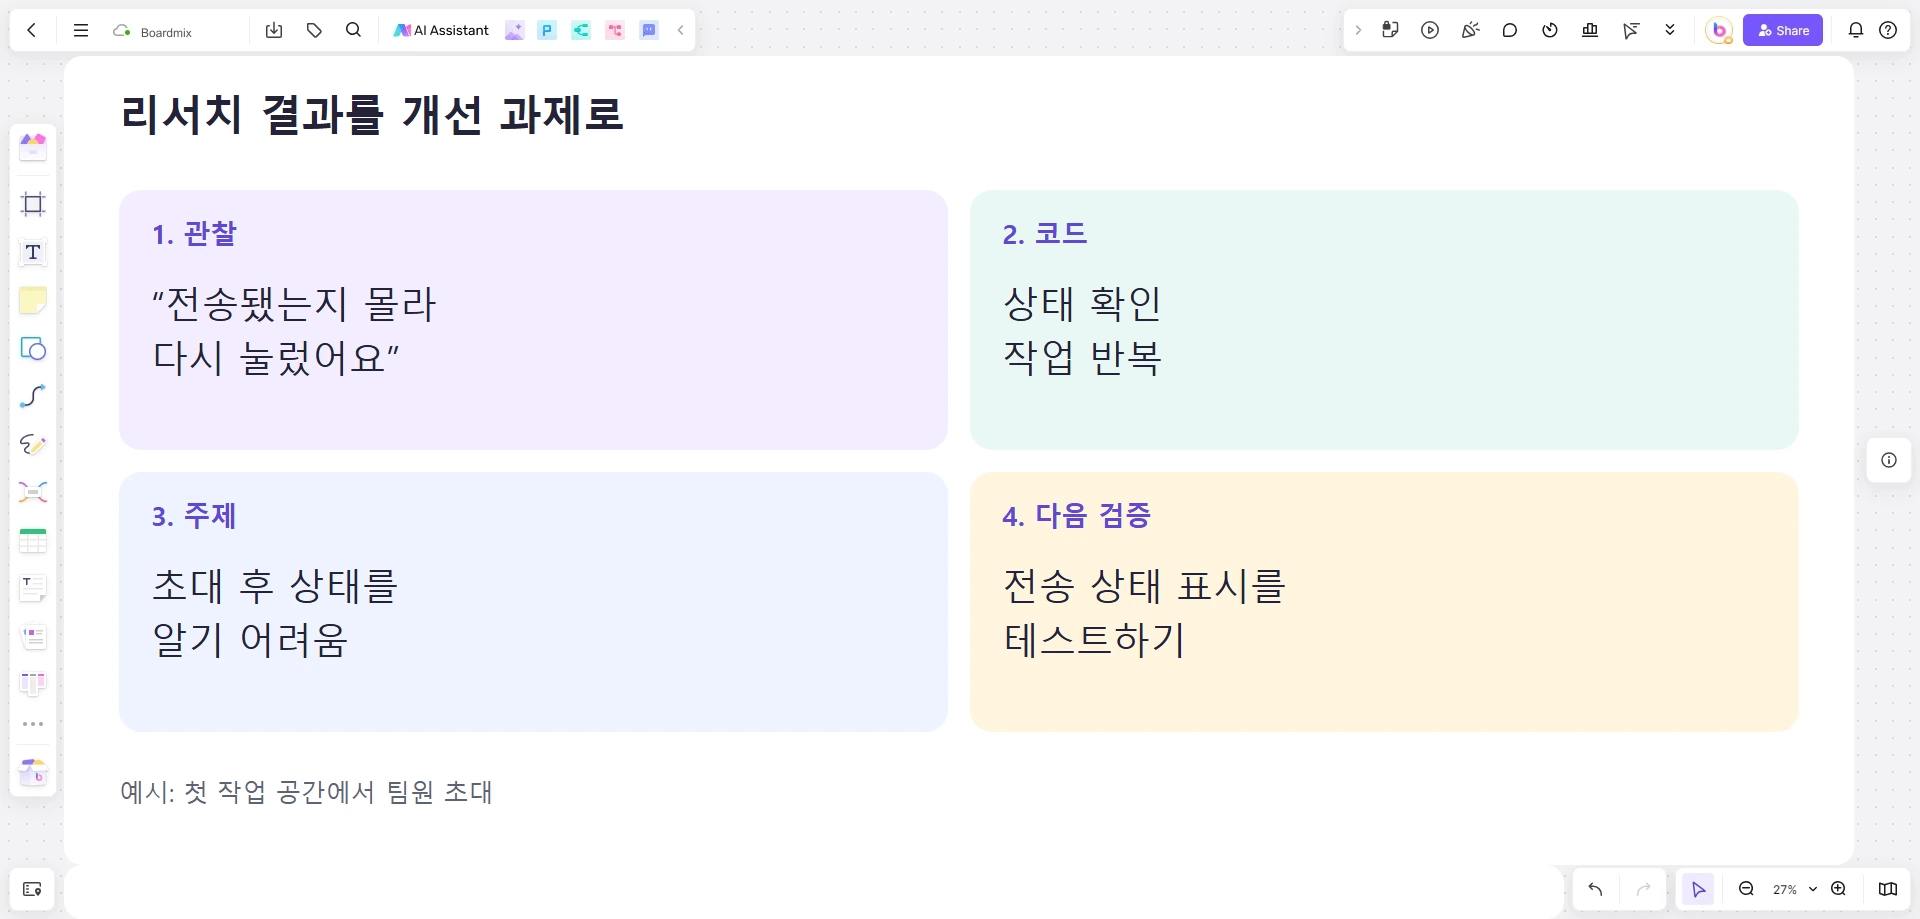
Task: Go back with the left arrow
Action: 32,30
